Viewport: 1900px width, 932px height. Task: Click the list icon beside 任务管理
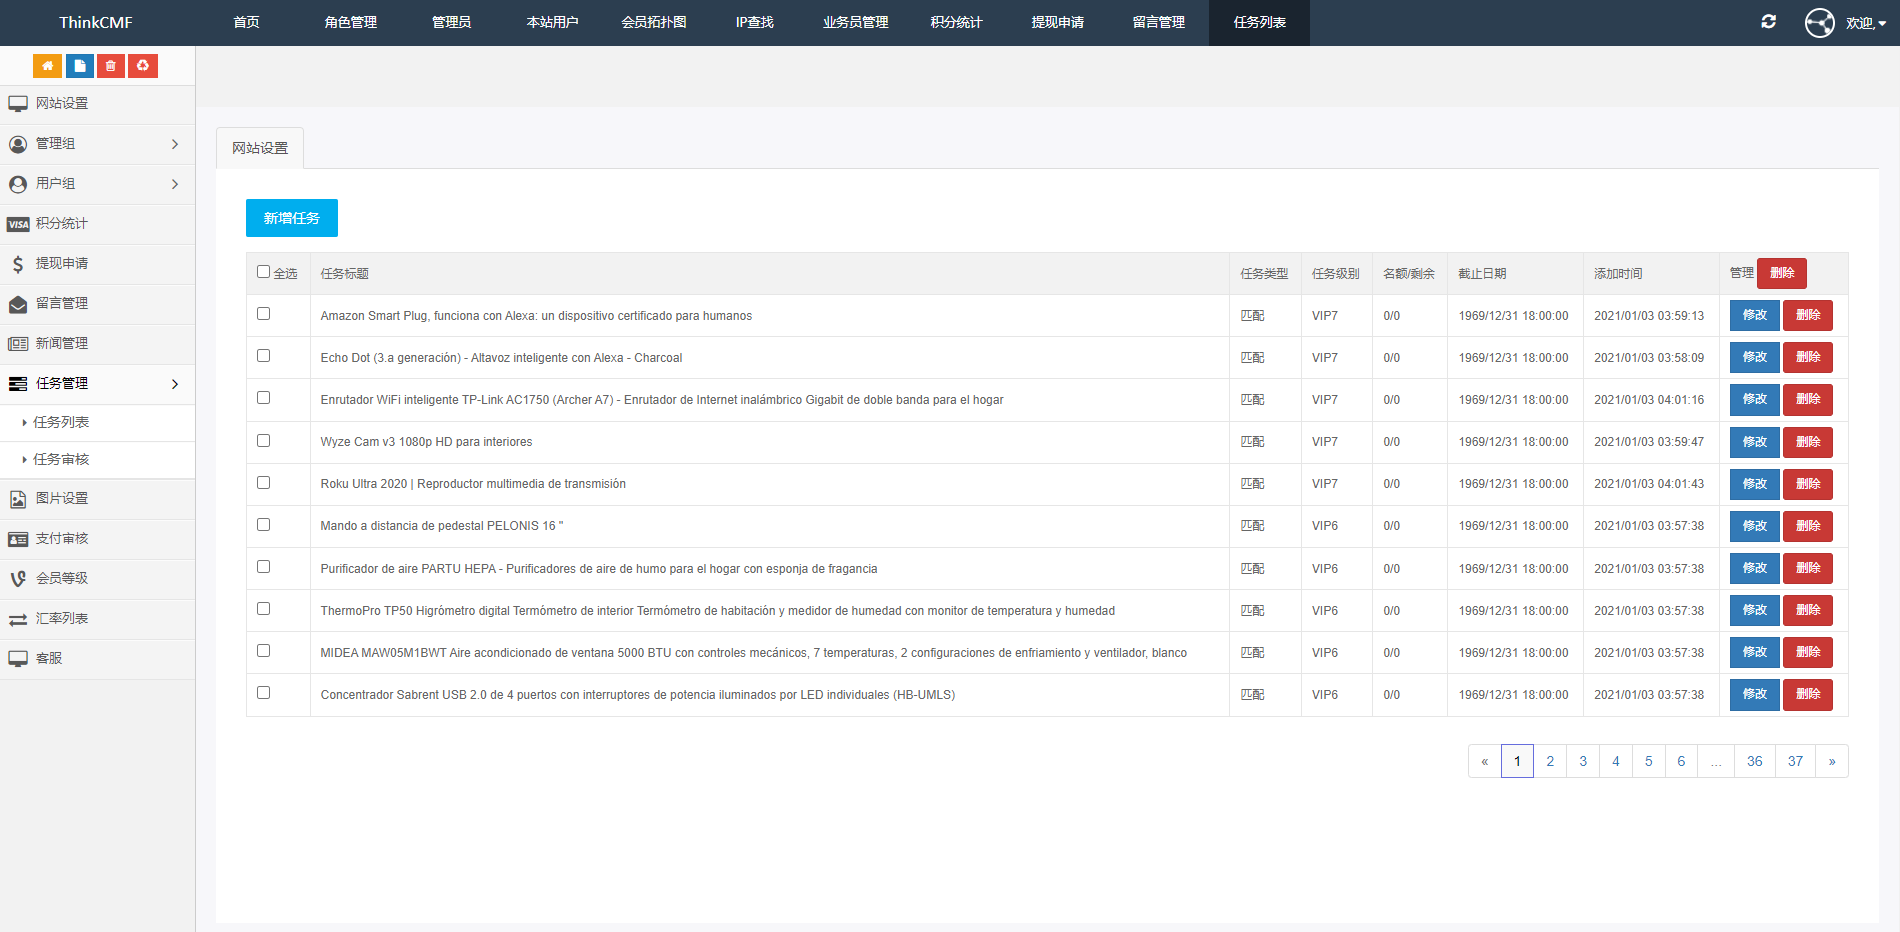point(18,384)
